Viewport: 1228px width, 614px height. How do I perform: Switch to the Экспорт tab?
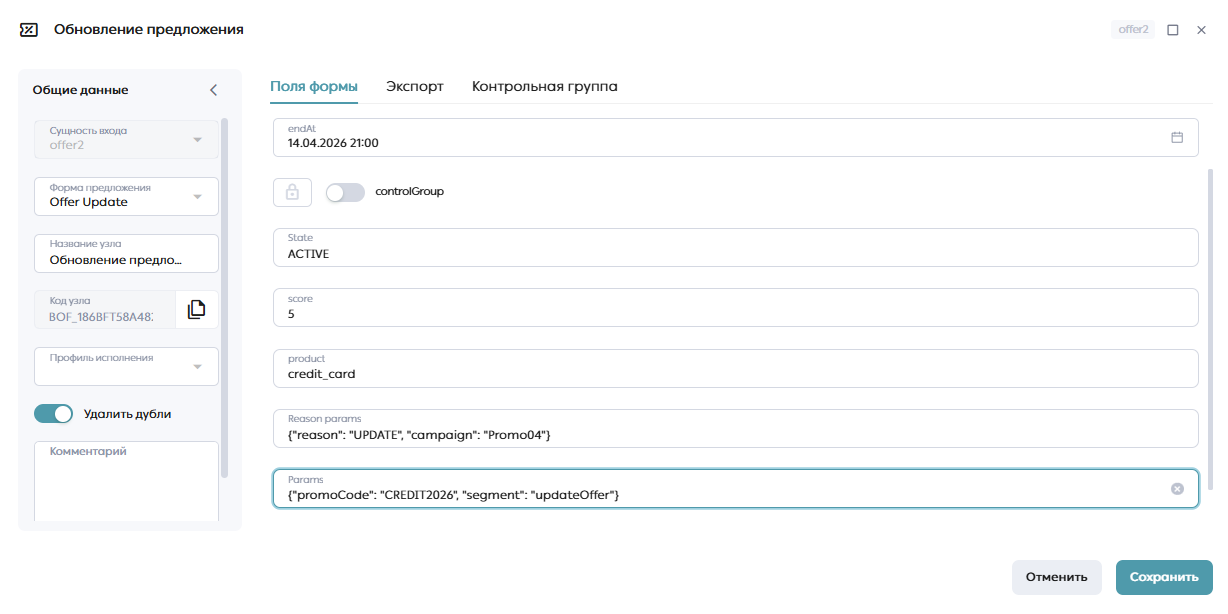(x=415, y=86)
